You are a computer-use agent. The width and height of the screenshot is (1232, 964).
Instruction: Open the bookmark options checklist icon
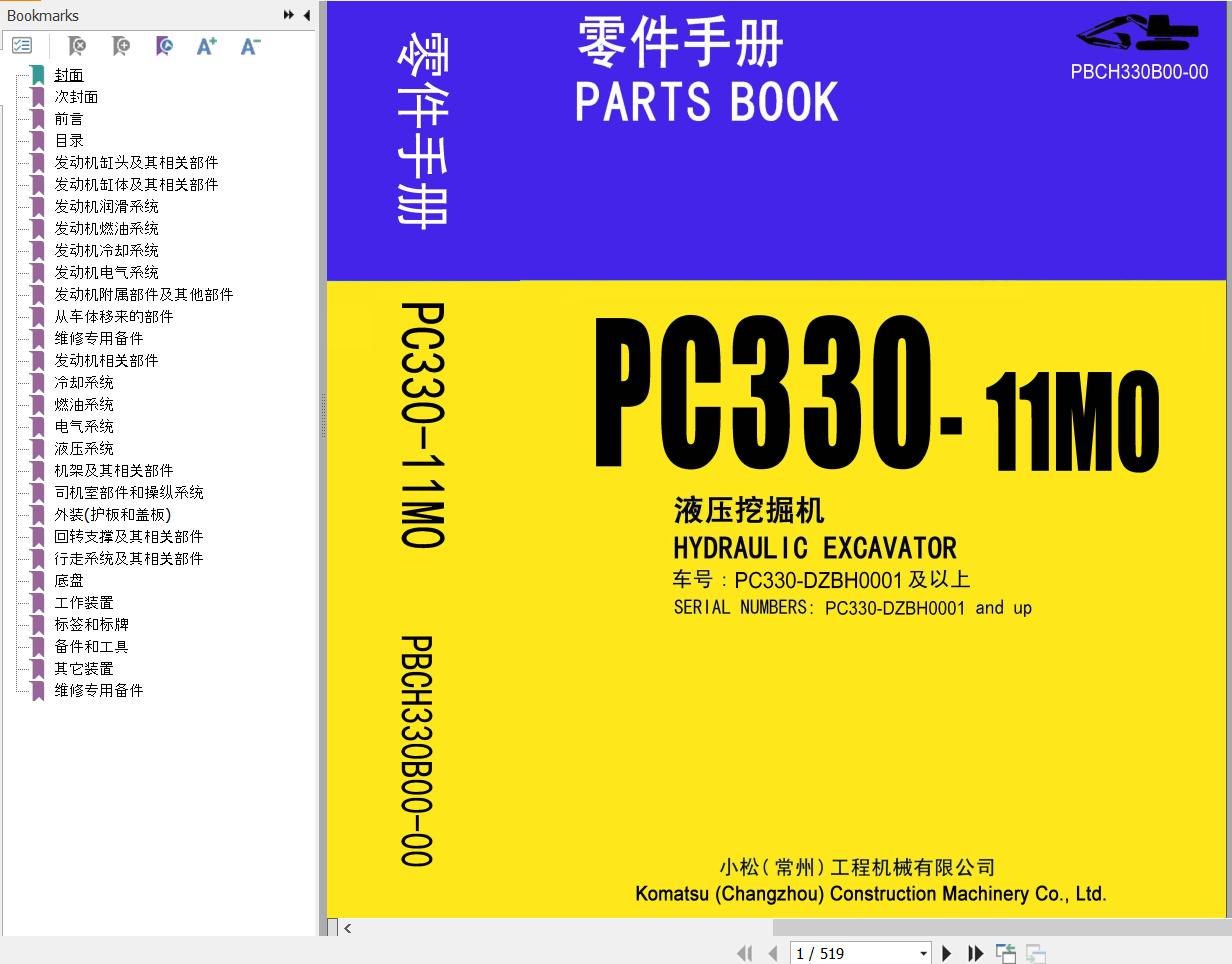(x=22, y=46)
